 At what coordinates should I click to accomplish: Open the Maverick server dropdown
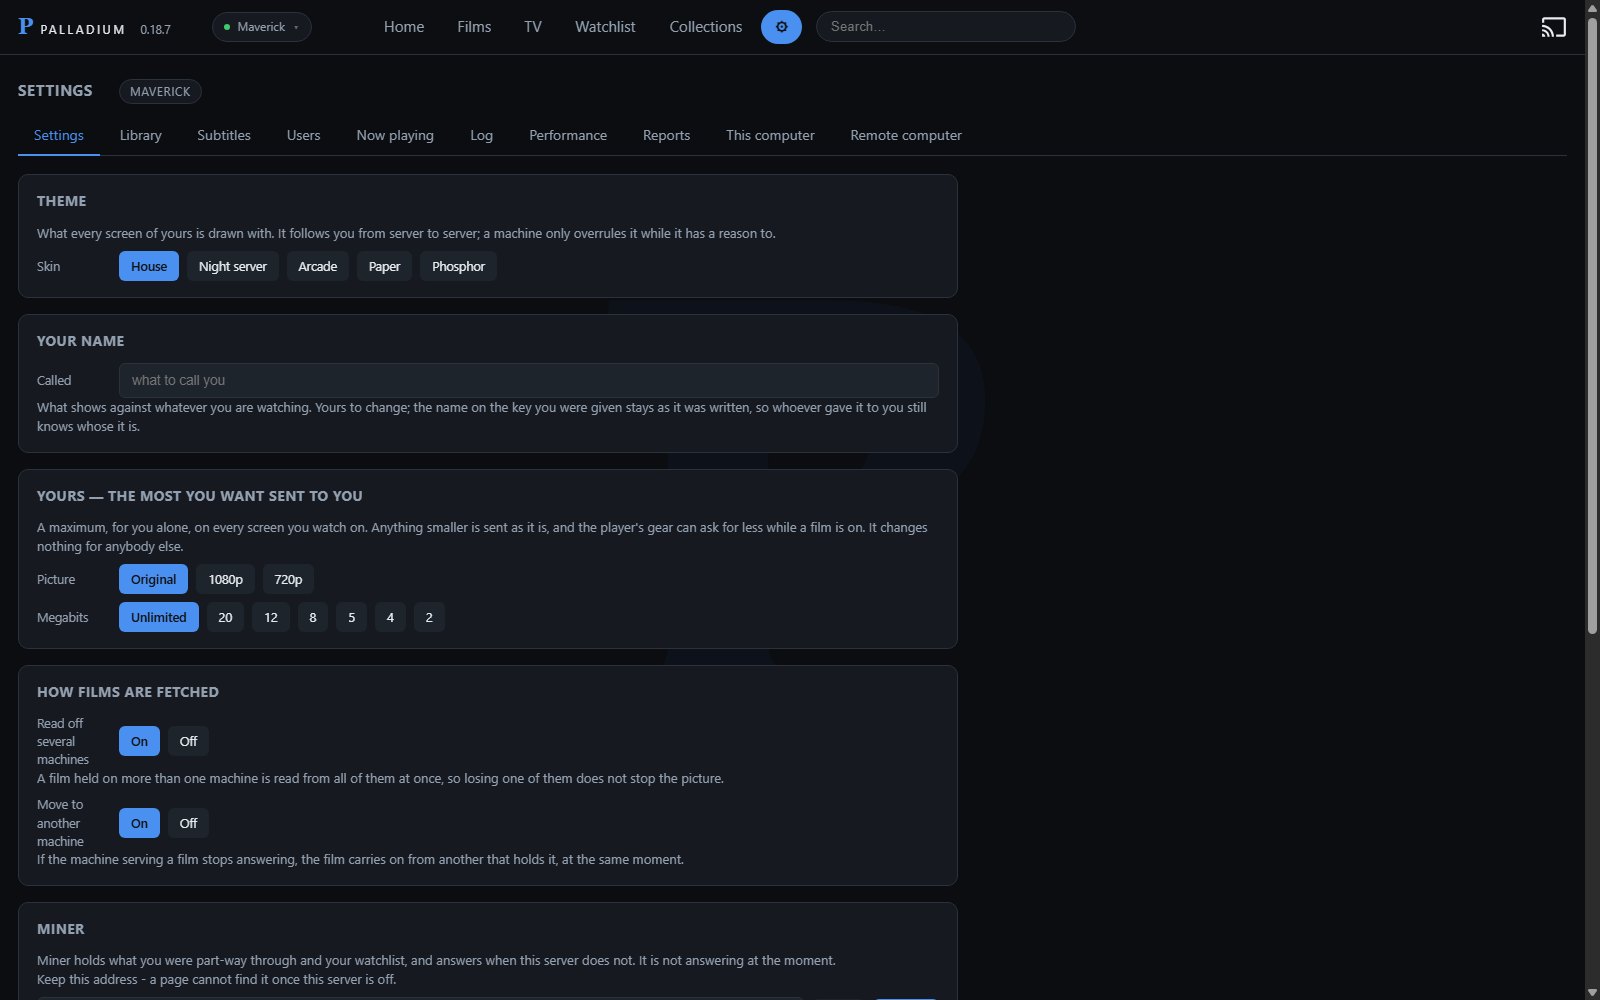pos(262,27)
